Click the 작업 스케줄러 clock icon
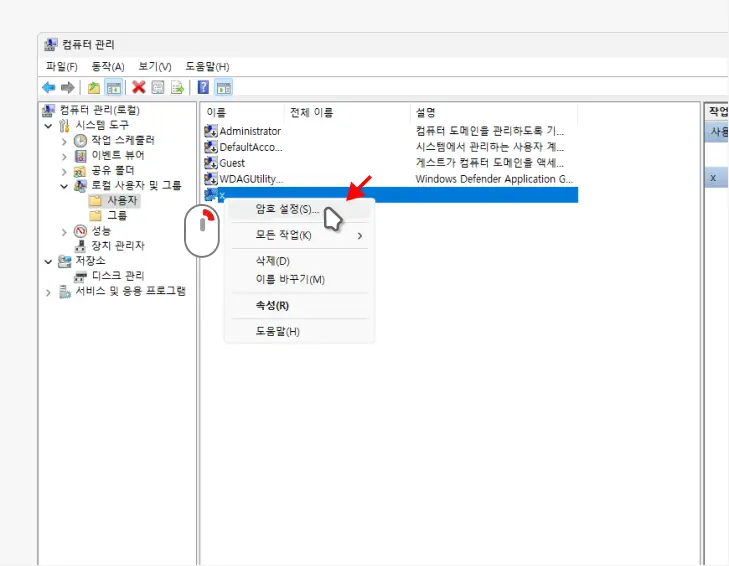Viewport: 729px width, 566px height. tap(80, 140)
